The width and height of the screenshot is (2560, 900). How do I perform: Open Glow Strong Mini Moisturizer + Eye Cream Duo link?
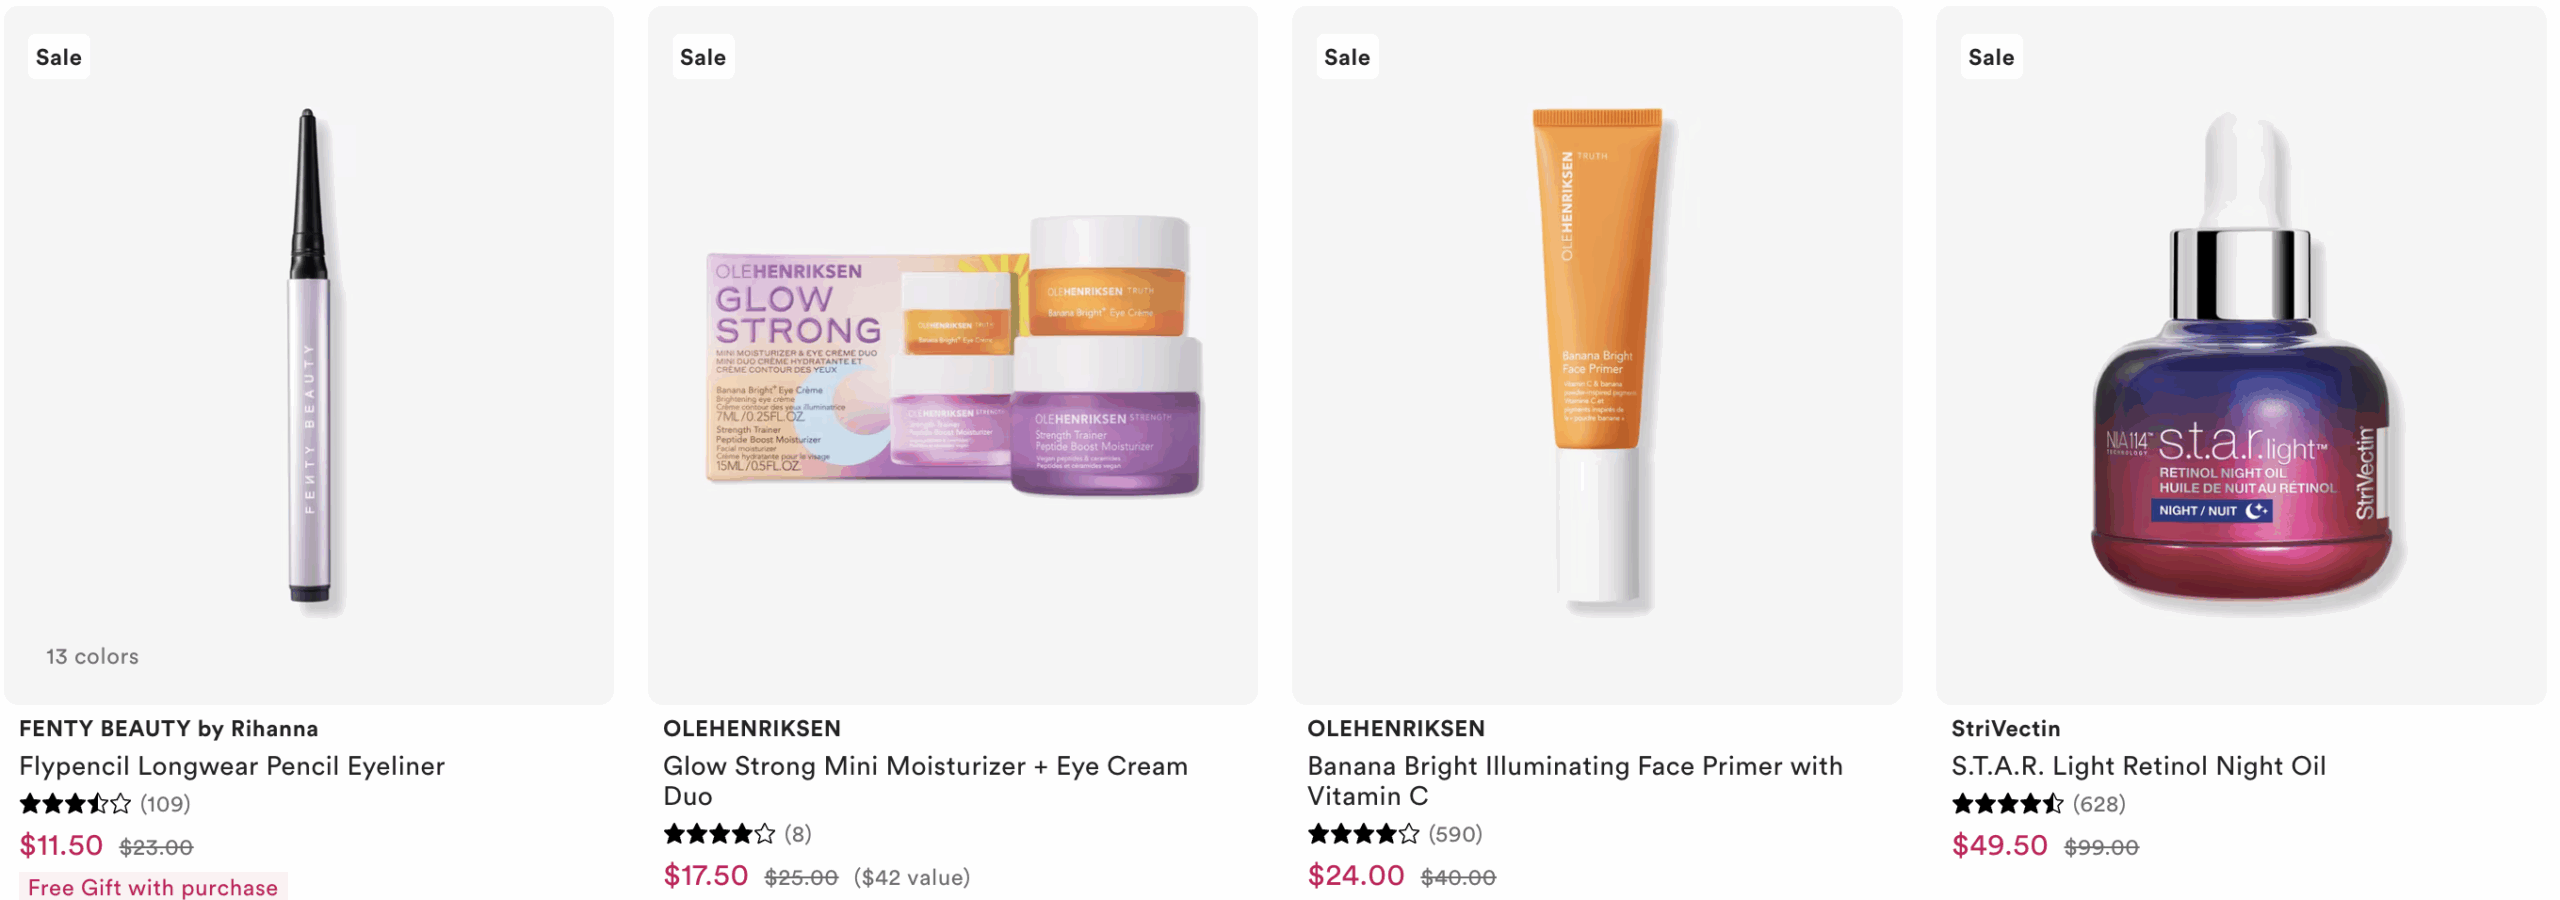[x=926, y=781]
